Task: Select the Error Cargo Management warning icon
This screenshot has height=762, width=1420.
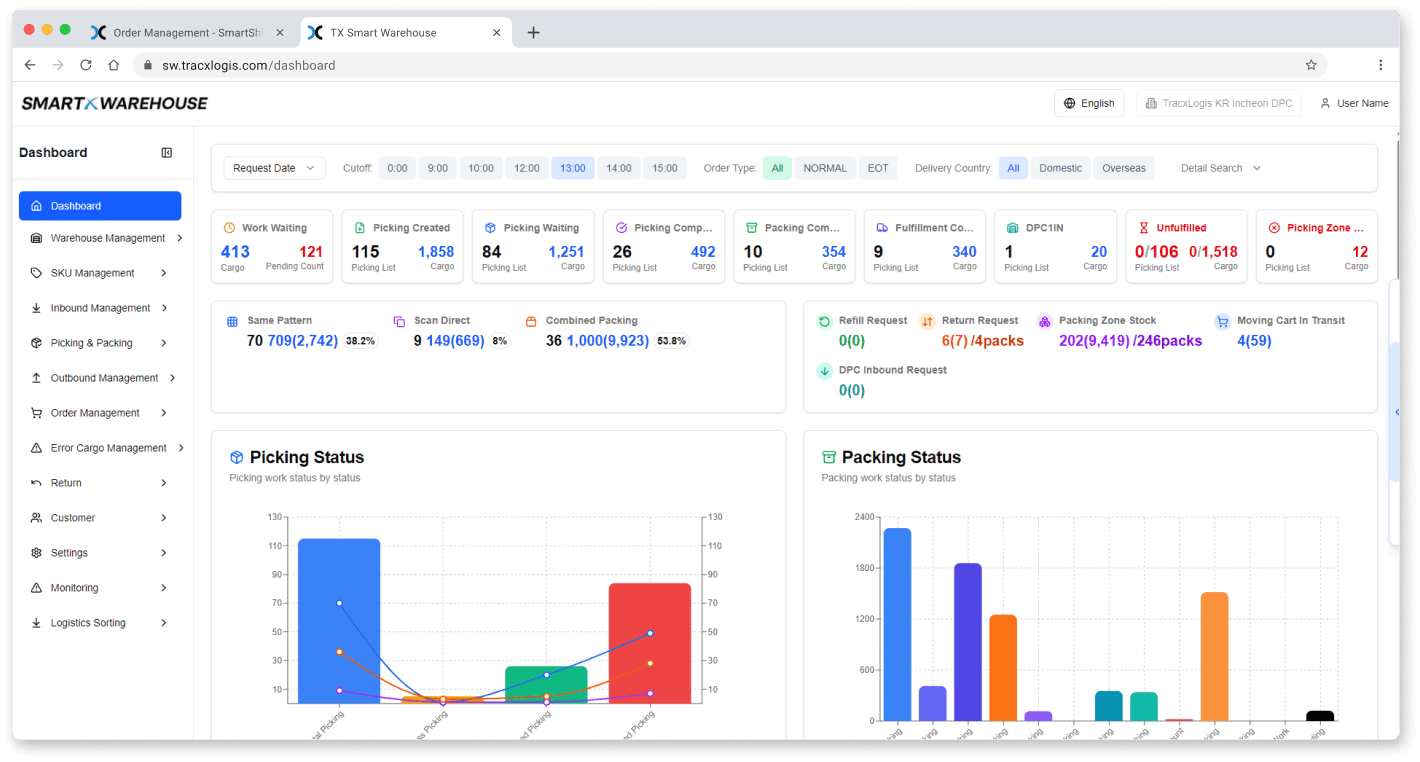Action: [34, 447]
